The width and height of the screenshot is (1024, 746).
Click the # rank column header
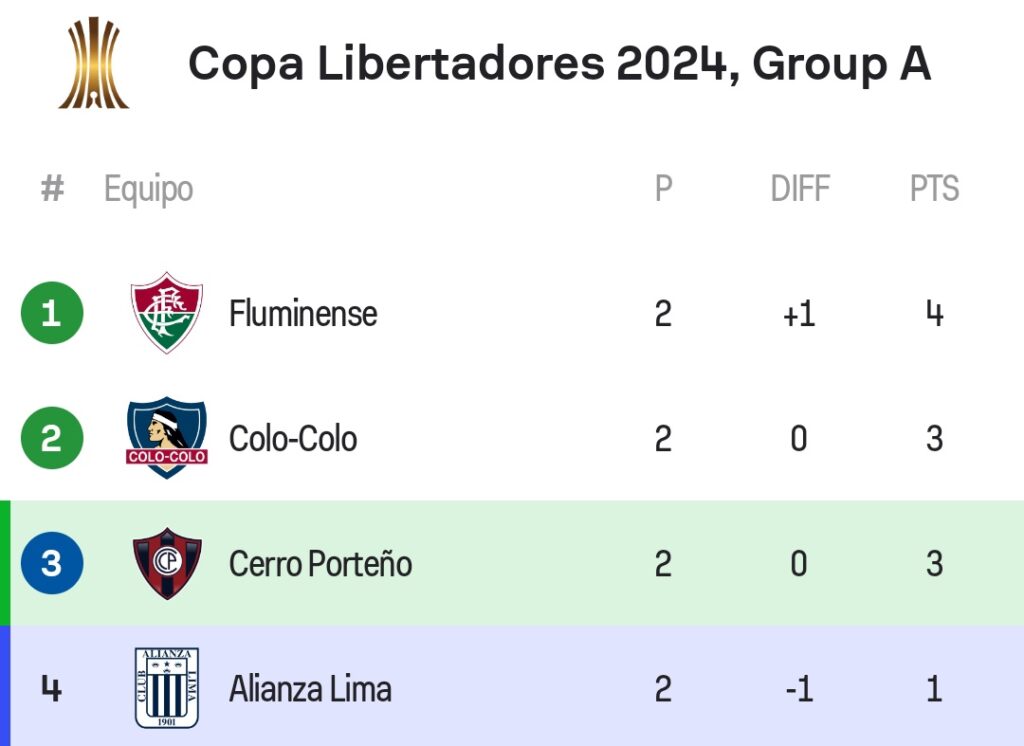coord(52,189)
